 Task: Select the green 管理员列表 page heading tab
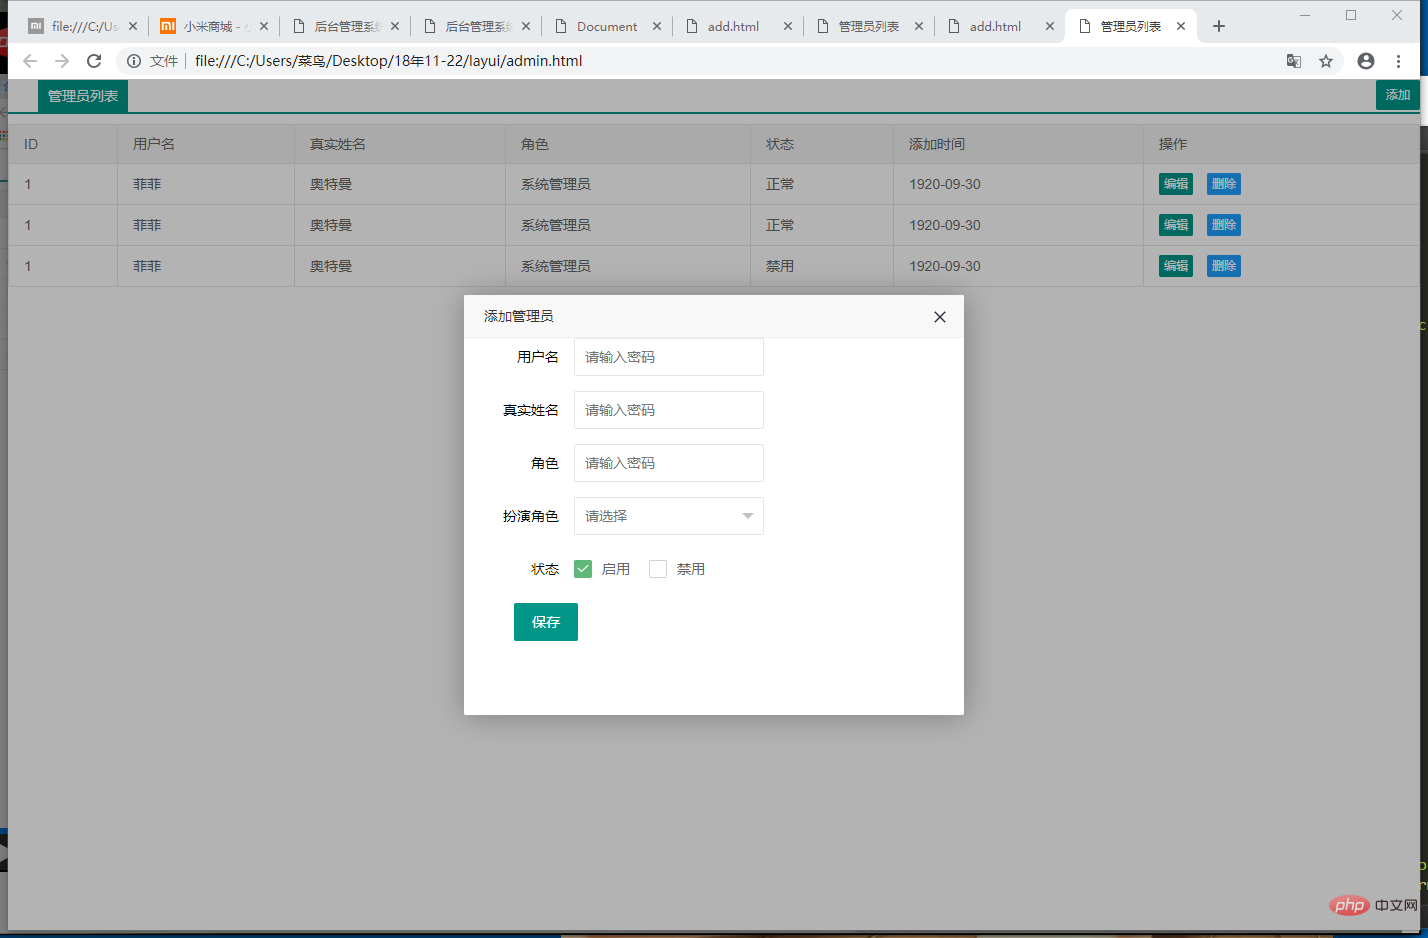[83, 96]
